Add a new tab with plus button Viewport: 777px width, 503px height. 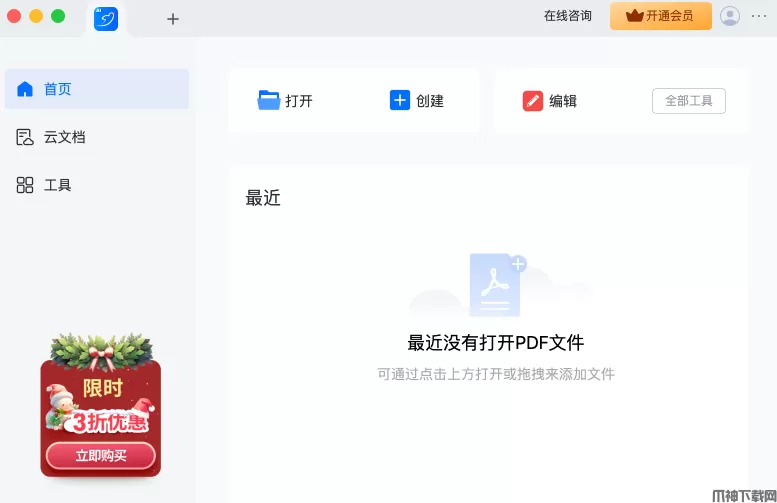click(x=173, y=19)
